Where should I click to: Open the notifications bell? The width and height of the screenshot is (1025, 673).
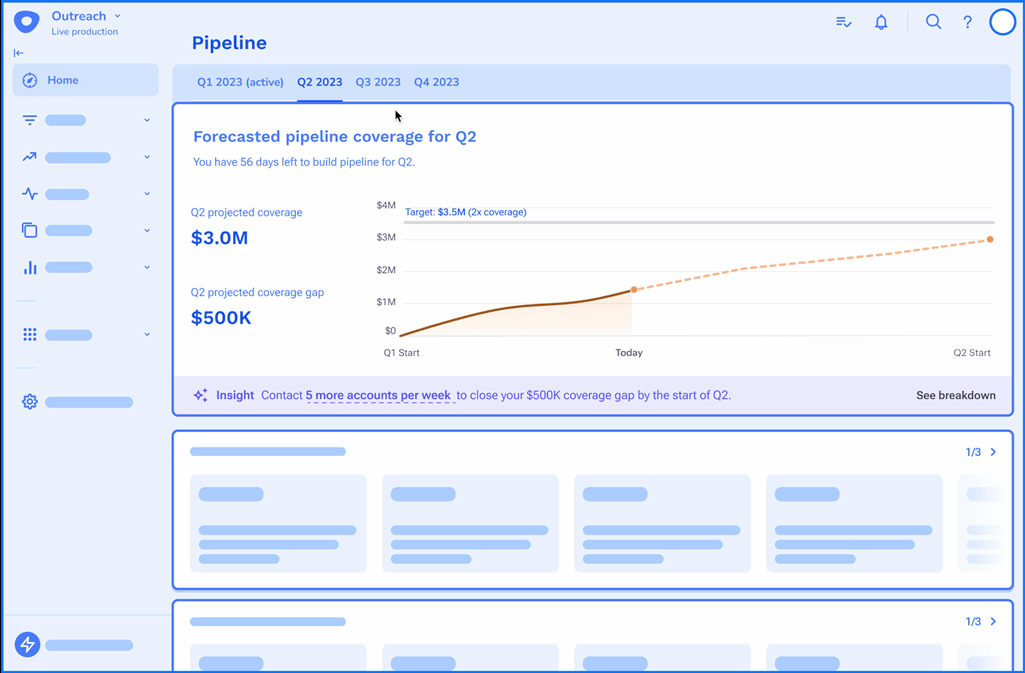pyautogui.click(x=881, y=21)
